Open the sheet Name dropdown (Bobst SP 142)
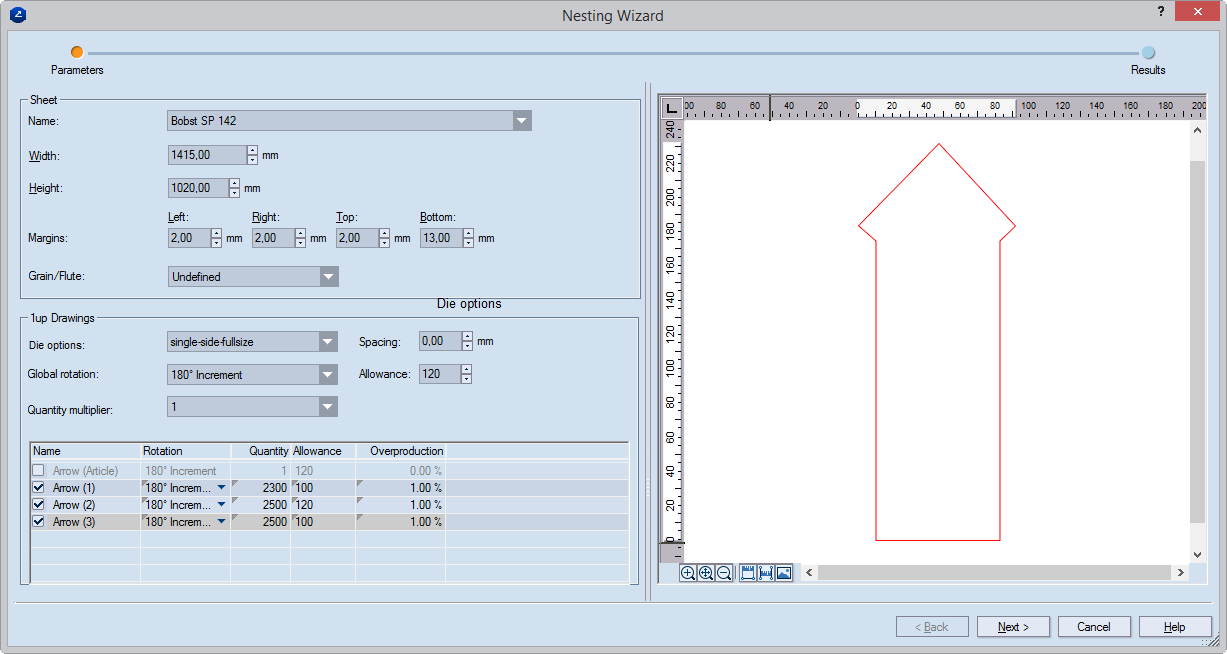The height and width of the screenshot is (654, 1227). (521, 121)
